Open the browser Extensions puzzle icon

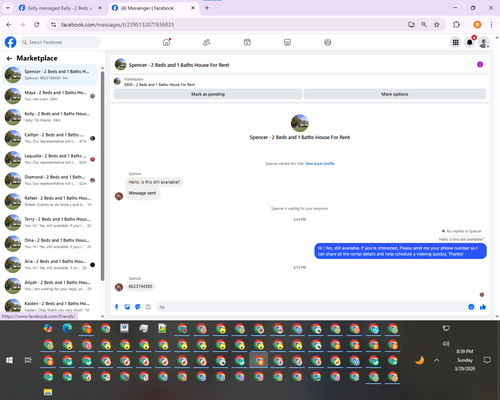pos(456,25)
